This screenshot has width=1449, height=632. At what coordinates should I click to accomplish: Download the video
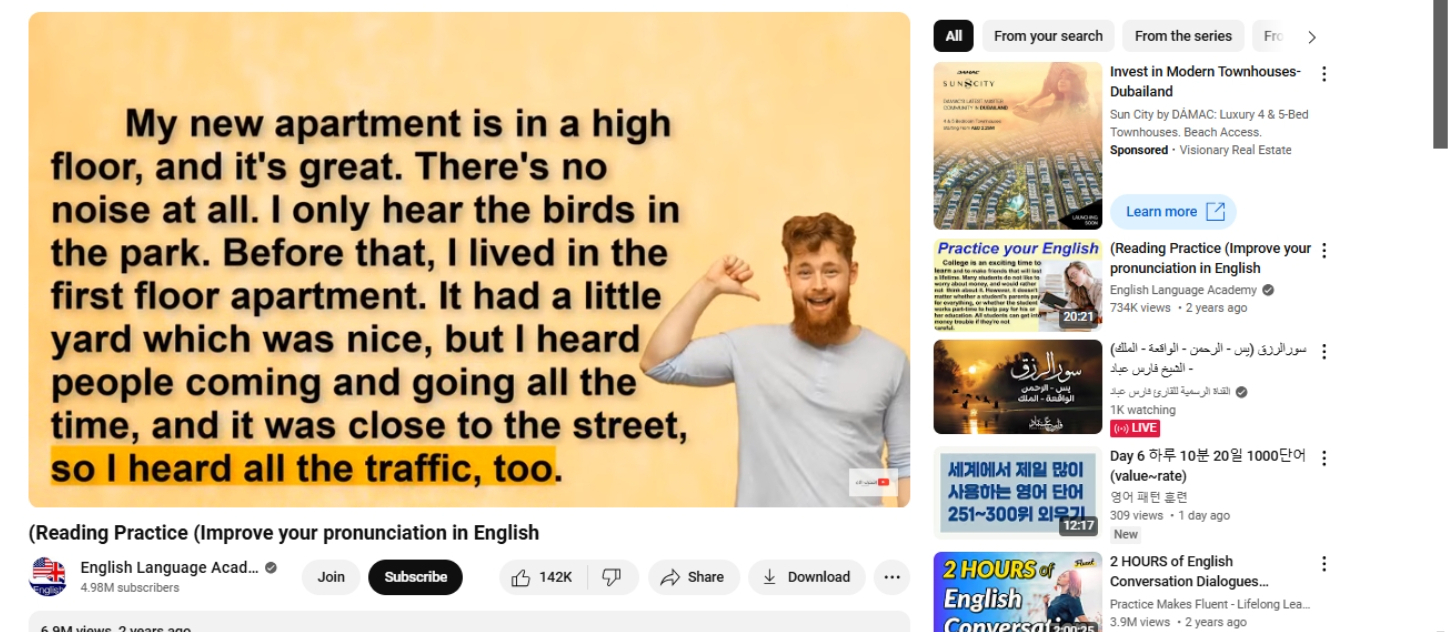806,577
